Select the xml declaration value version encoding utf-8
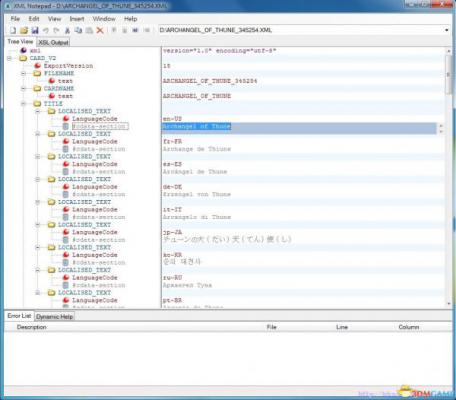The image size is (456, 400). [220, 51]
